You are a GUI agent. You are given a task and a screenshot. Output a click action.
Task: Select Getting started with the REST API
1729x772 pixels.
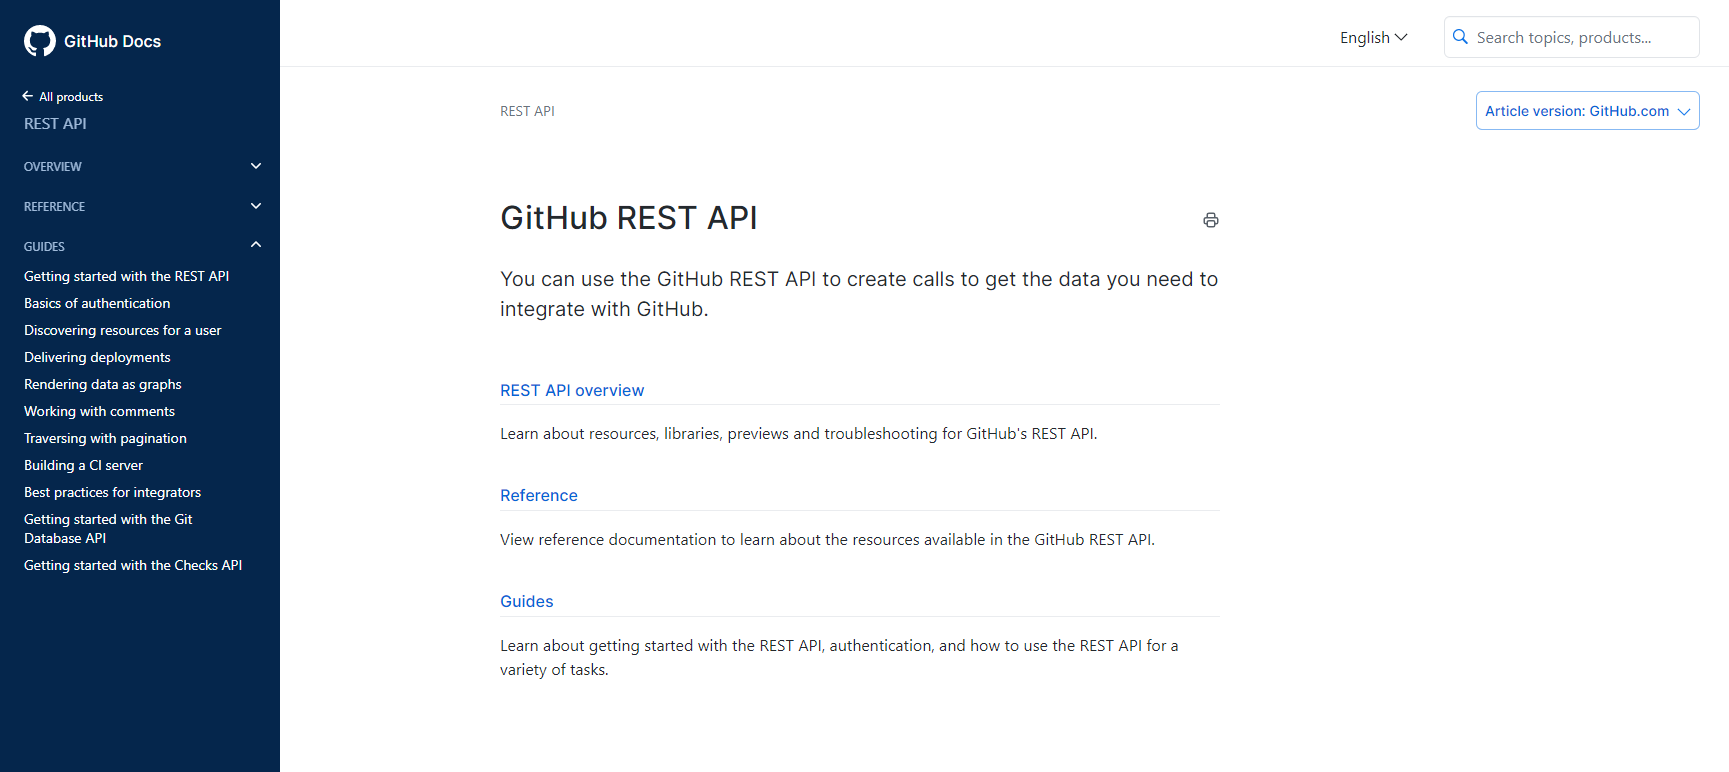[127, 276]
